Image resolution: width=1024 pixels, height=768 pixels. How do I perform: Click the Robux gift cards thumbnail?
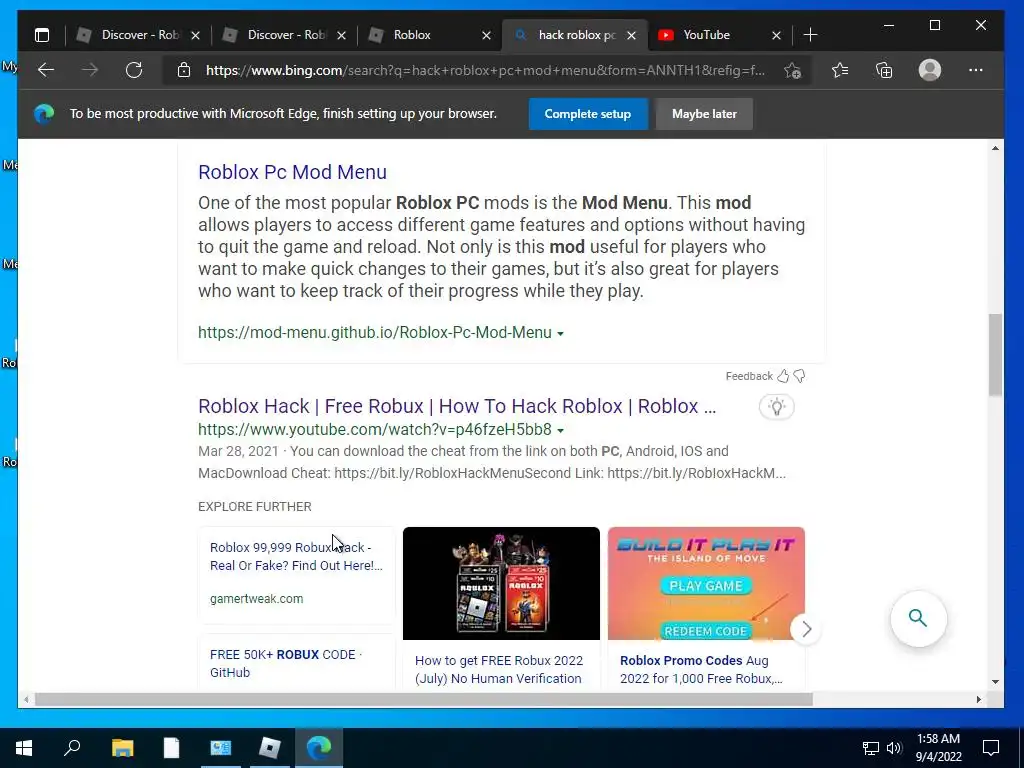pos(501,583)
